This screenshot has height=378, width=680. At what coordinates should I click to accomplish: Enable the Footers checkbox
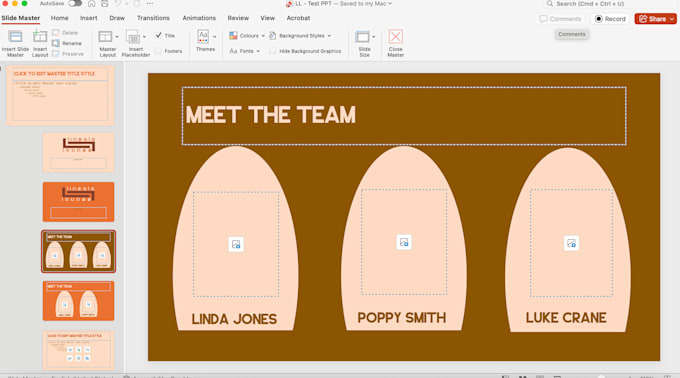[158, 51]
